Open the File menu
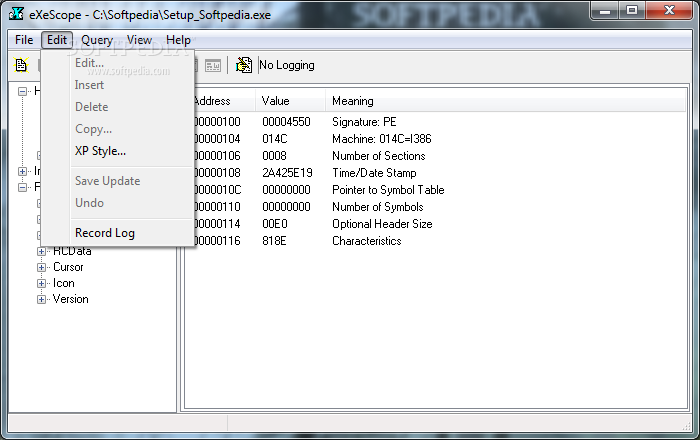Screen dimensions: 700x440 click(x=24, y=40)
